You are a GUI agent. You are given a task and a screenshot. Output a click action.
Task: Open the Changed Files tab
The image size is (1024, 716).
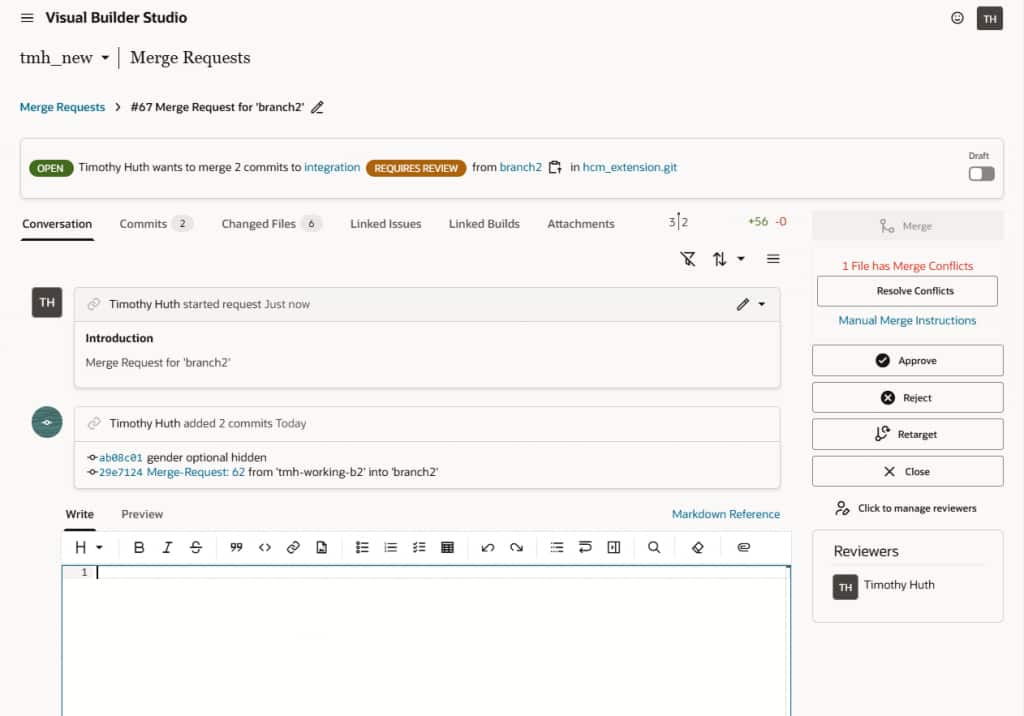271,224
